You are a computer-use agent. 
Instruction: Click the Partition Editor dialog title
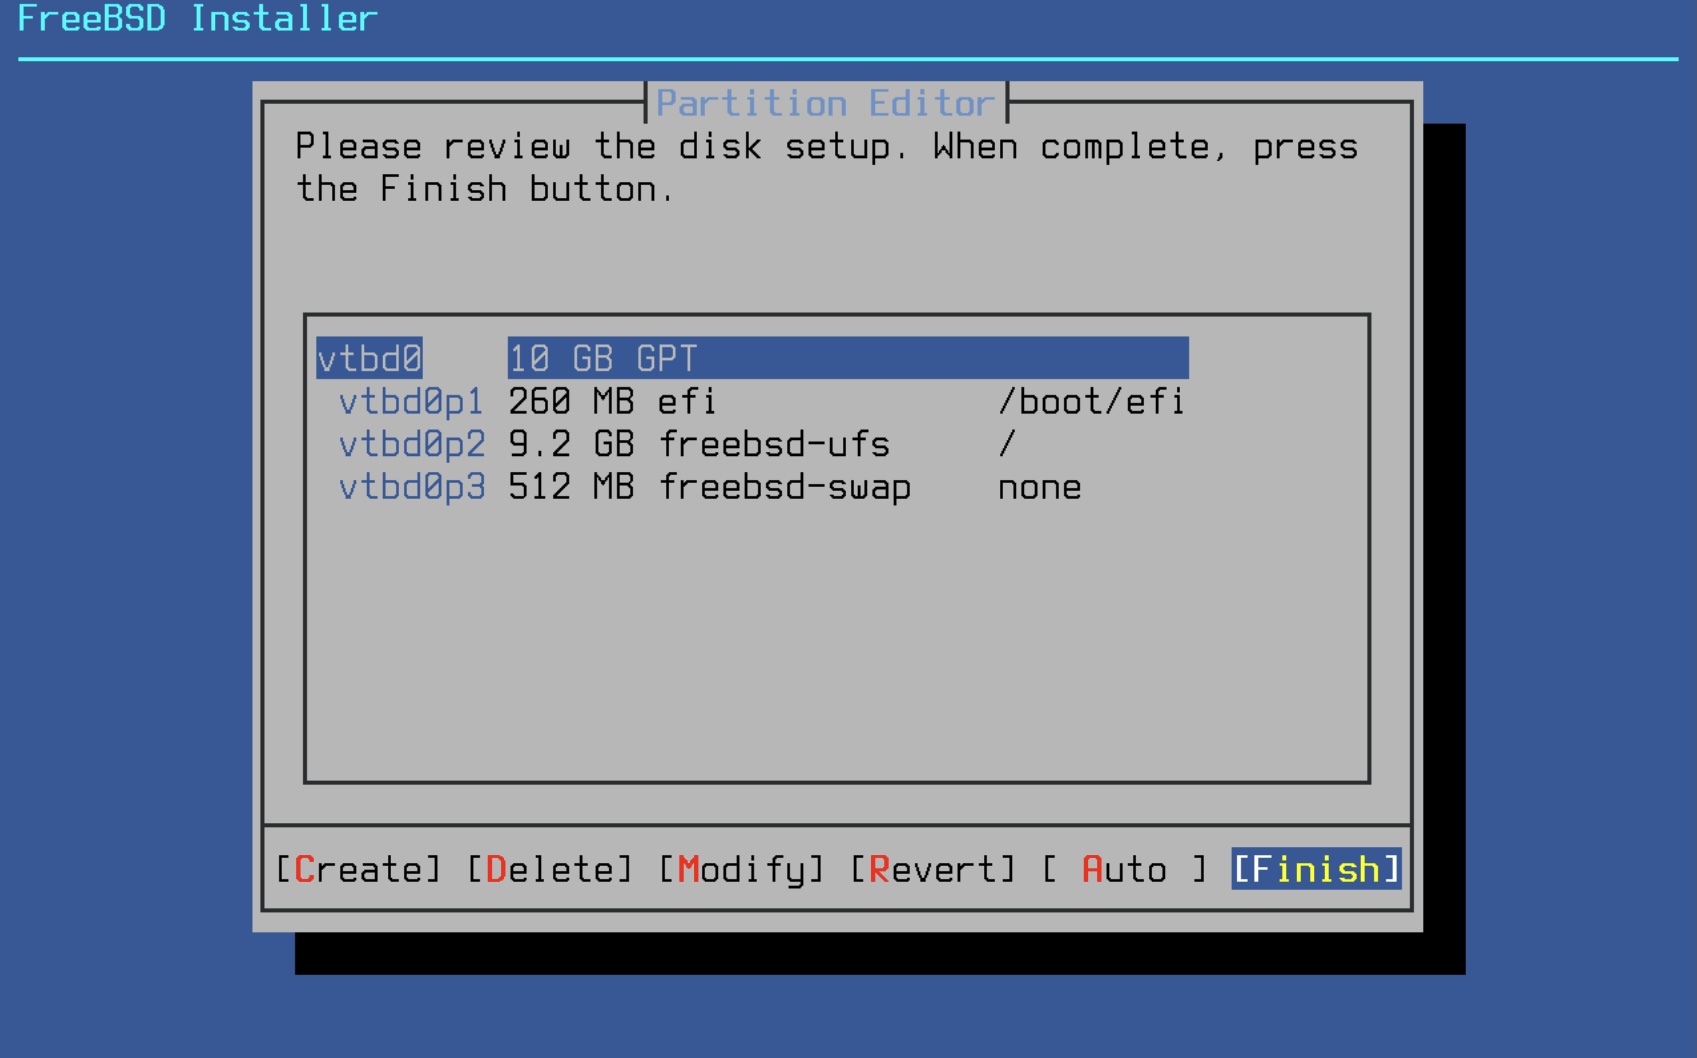(x=825, y=103)
